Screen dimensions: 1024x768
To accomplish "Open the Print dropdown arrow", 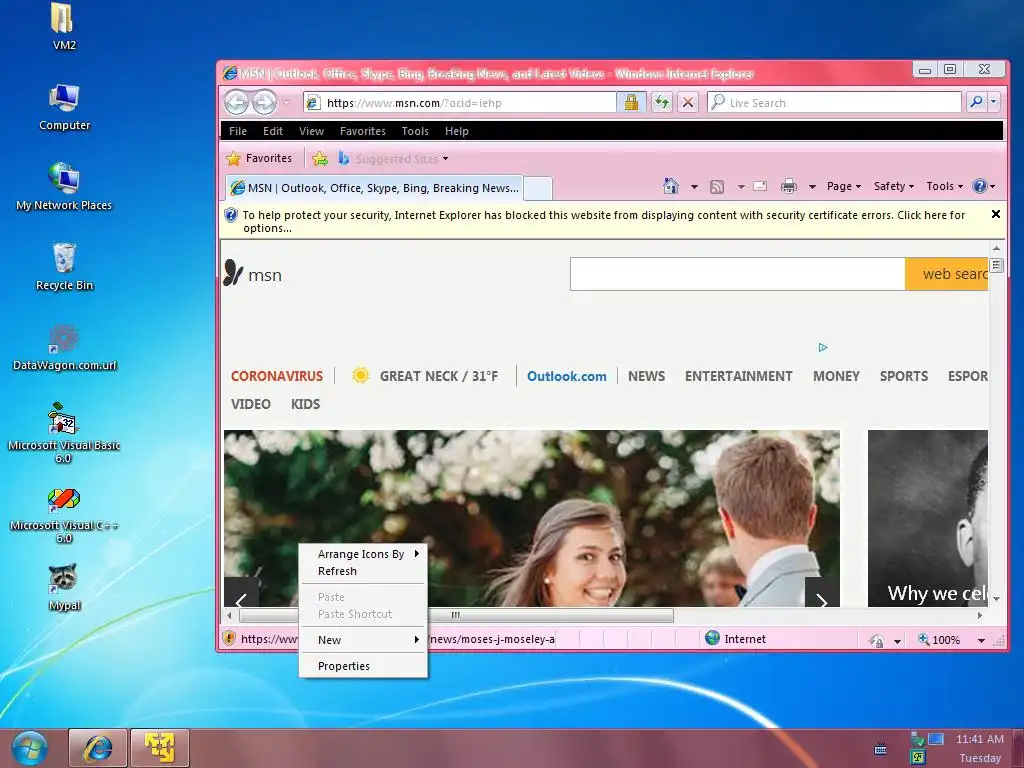I will point(812,187).
